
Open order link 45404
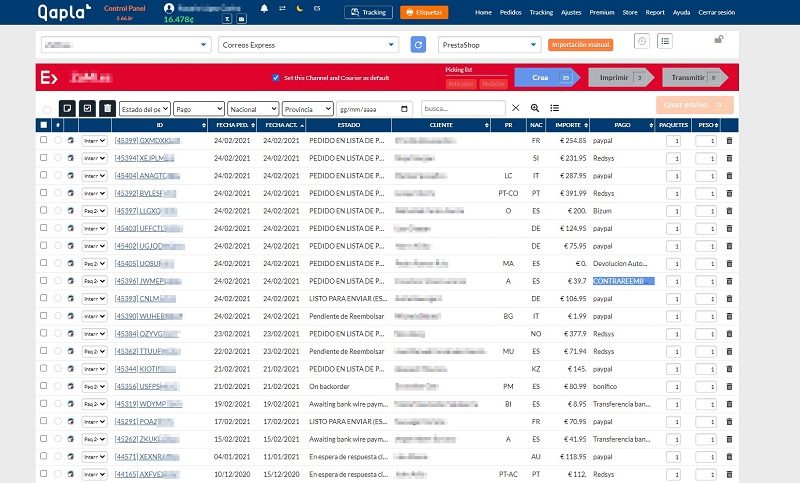(x=147, y=175)
